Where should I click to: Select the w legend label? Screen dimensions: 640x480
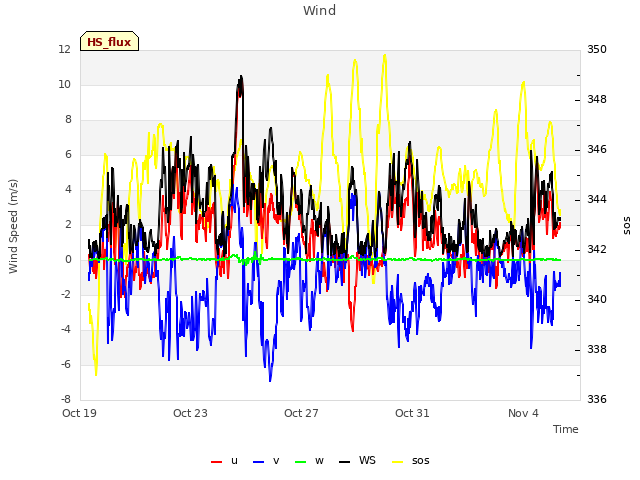click(x=319, y=461)
